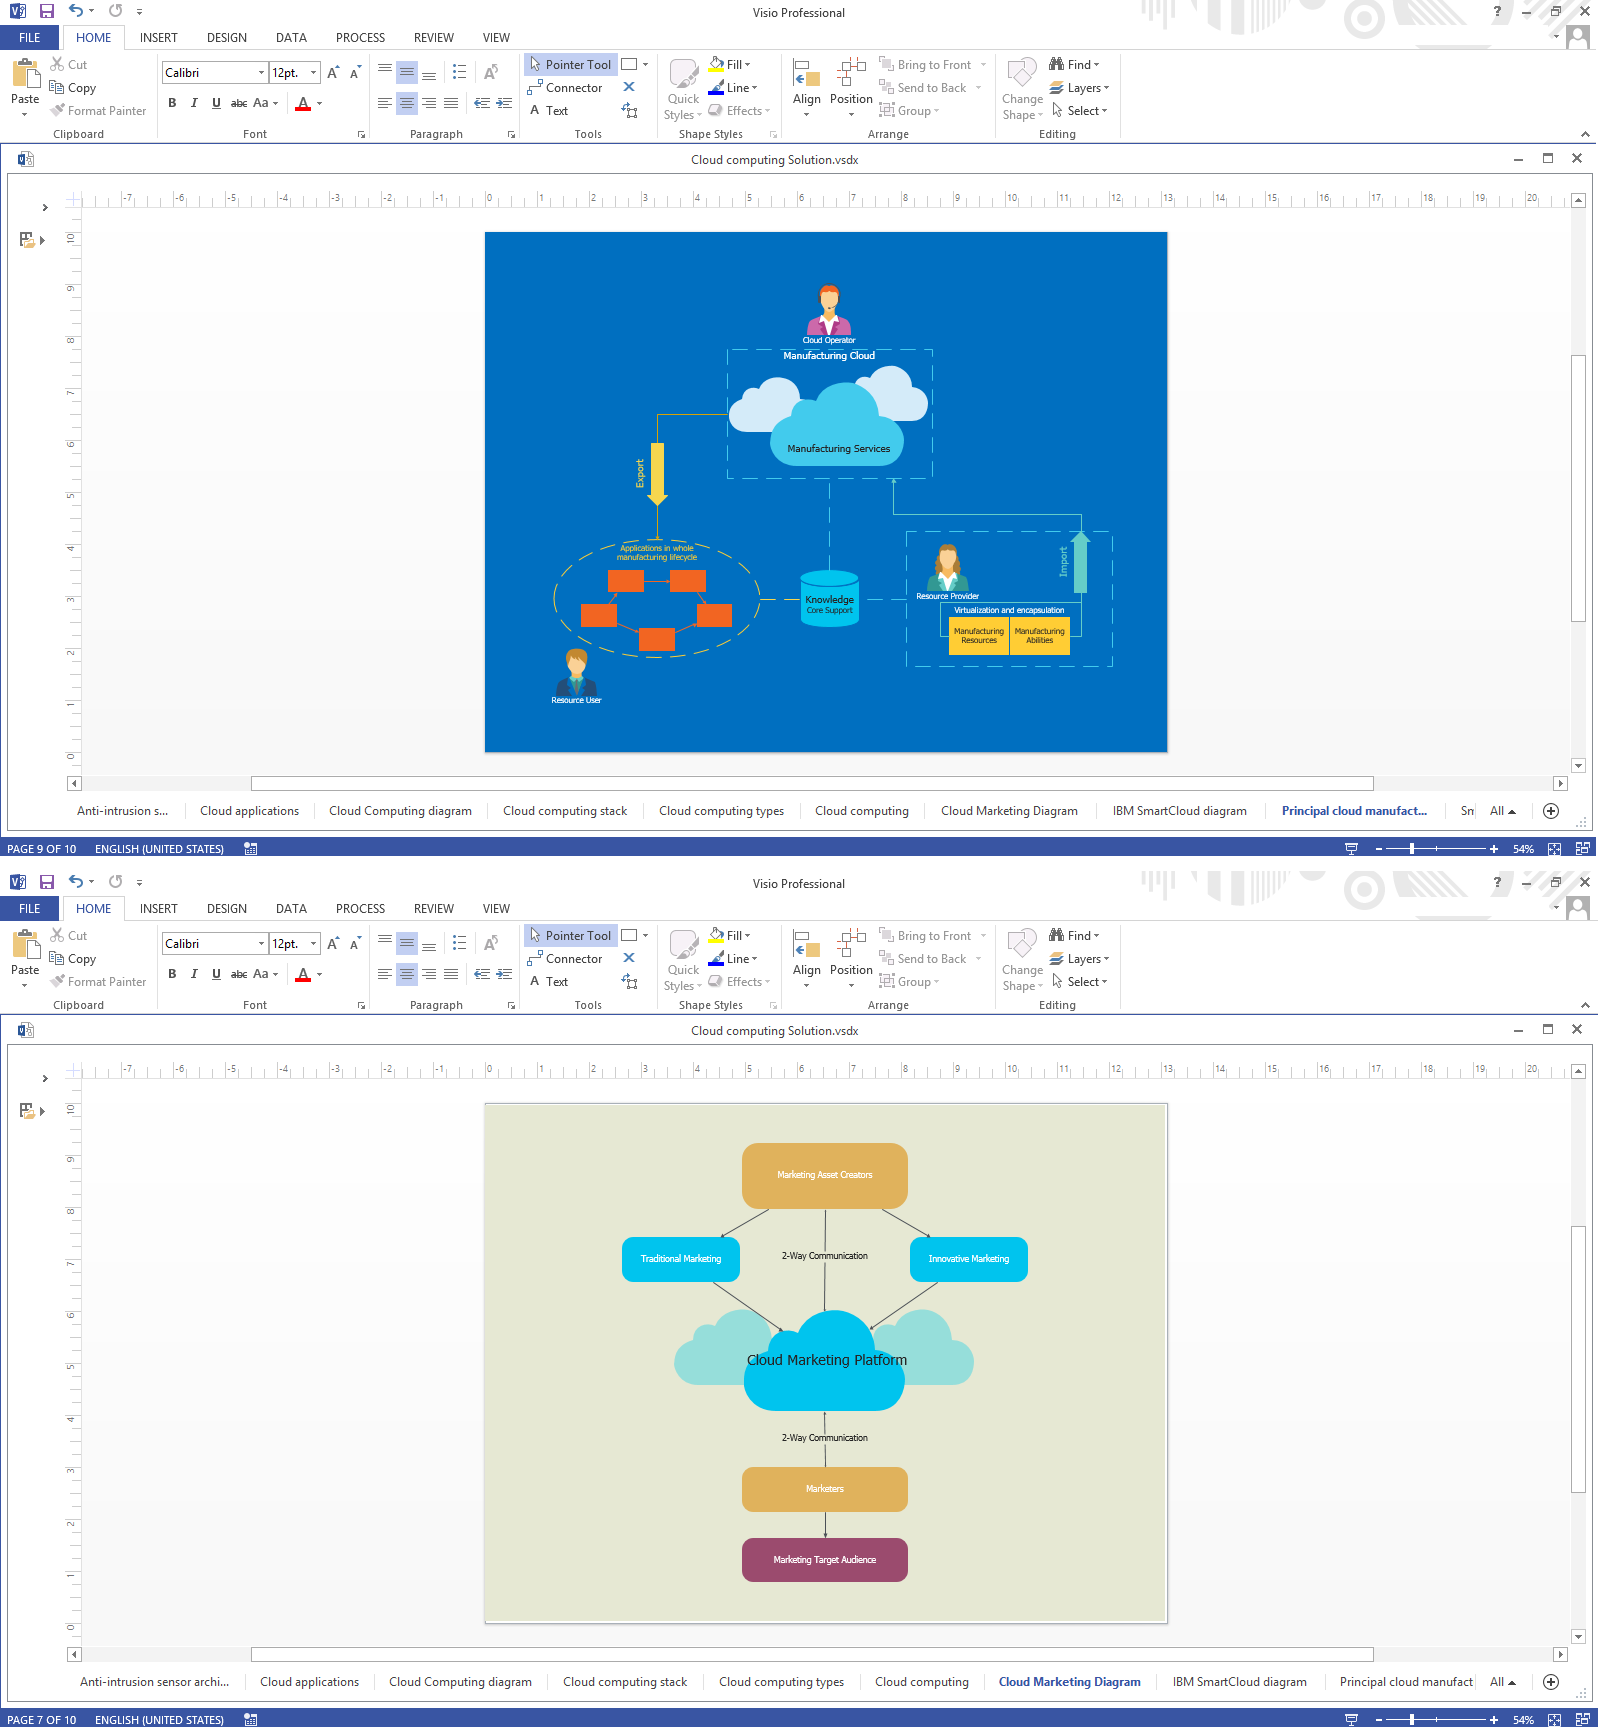
Task: Open FILE menu in top window
Action: pos(30,38)
